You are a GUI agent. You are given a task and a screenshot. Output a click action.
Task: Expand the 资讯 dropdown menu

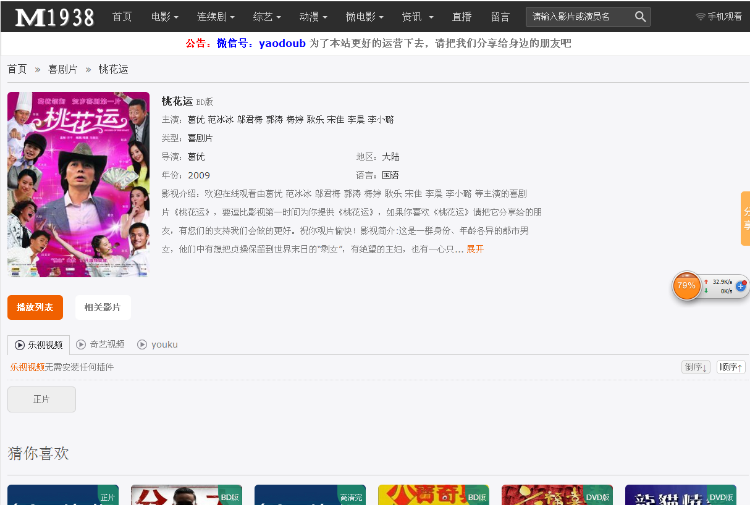coord(418,17)
